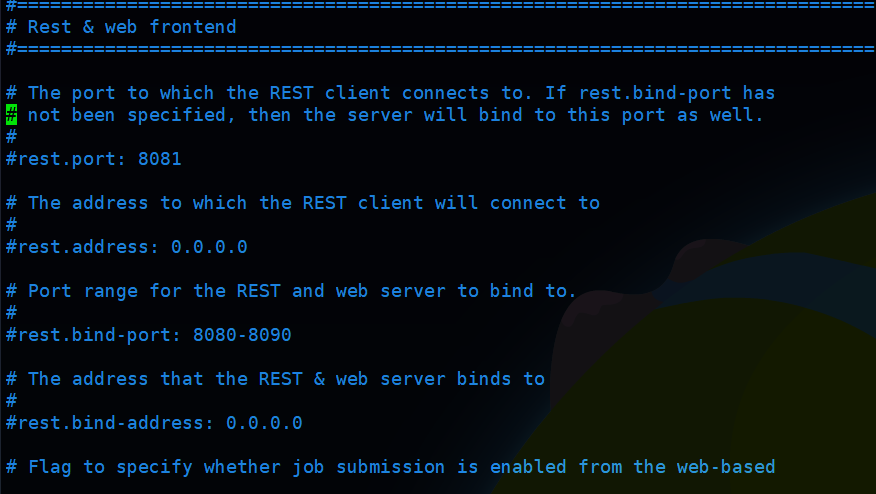Click the 0.0.0.0 value after rest.bind-address
Image resolution: width=876 pixels, height=494 pixels.
point(264,422)
